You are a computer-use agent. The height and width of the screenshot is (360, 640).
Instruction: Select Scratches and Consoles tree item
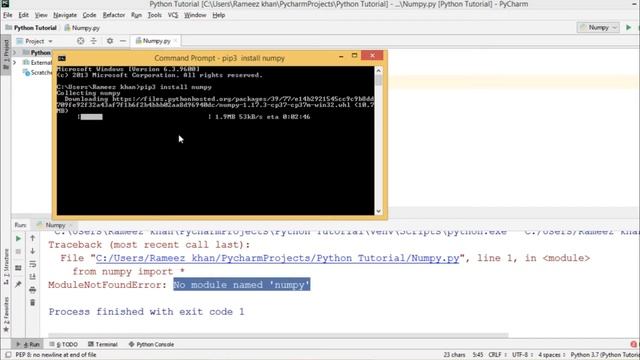(38, 73)
